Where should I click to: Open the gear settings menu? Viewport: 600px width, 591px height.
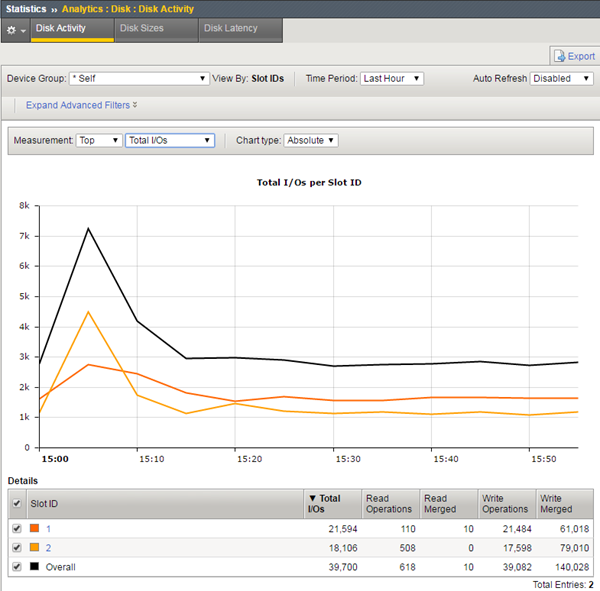click(14, 30)
